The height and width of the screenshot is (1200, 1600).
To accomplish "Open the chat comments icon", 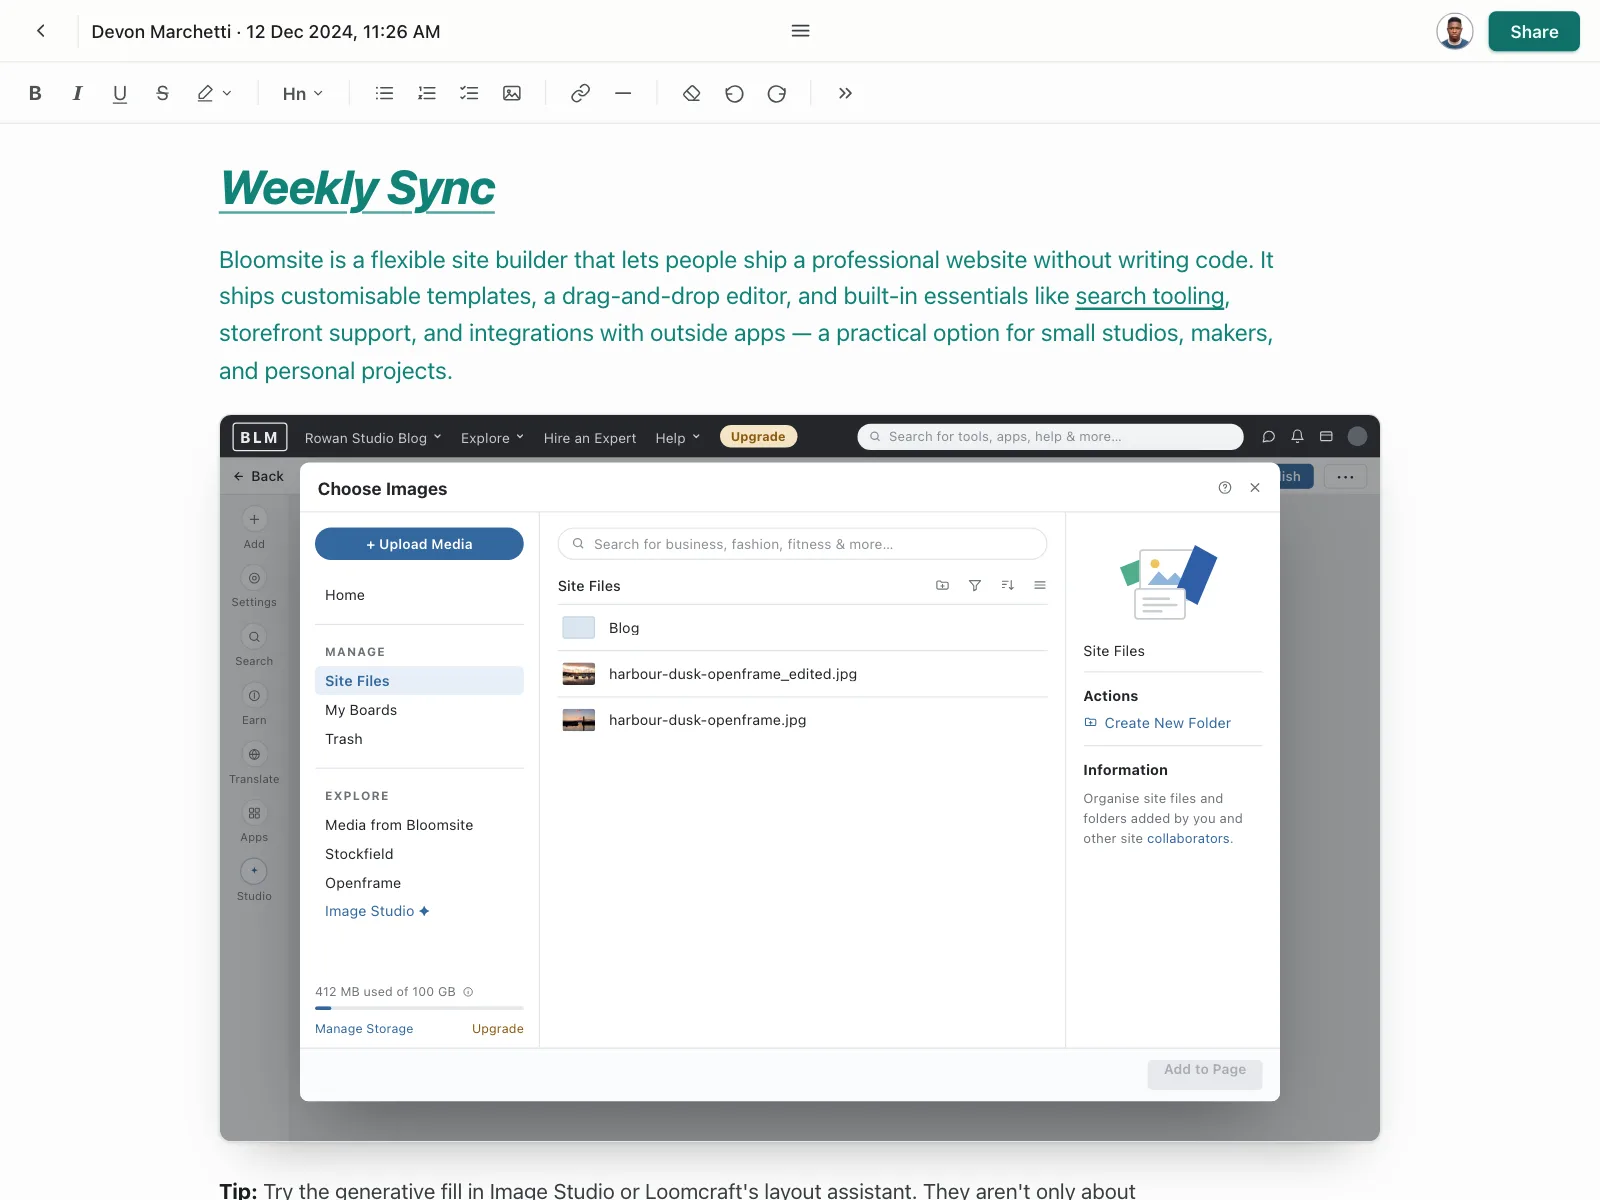I will coord(1269,436).
